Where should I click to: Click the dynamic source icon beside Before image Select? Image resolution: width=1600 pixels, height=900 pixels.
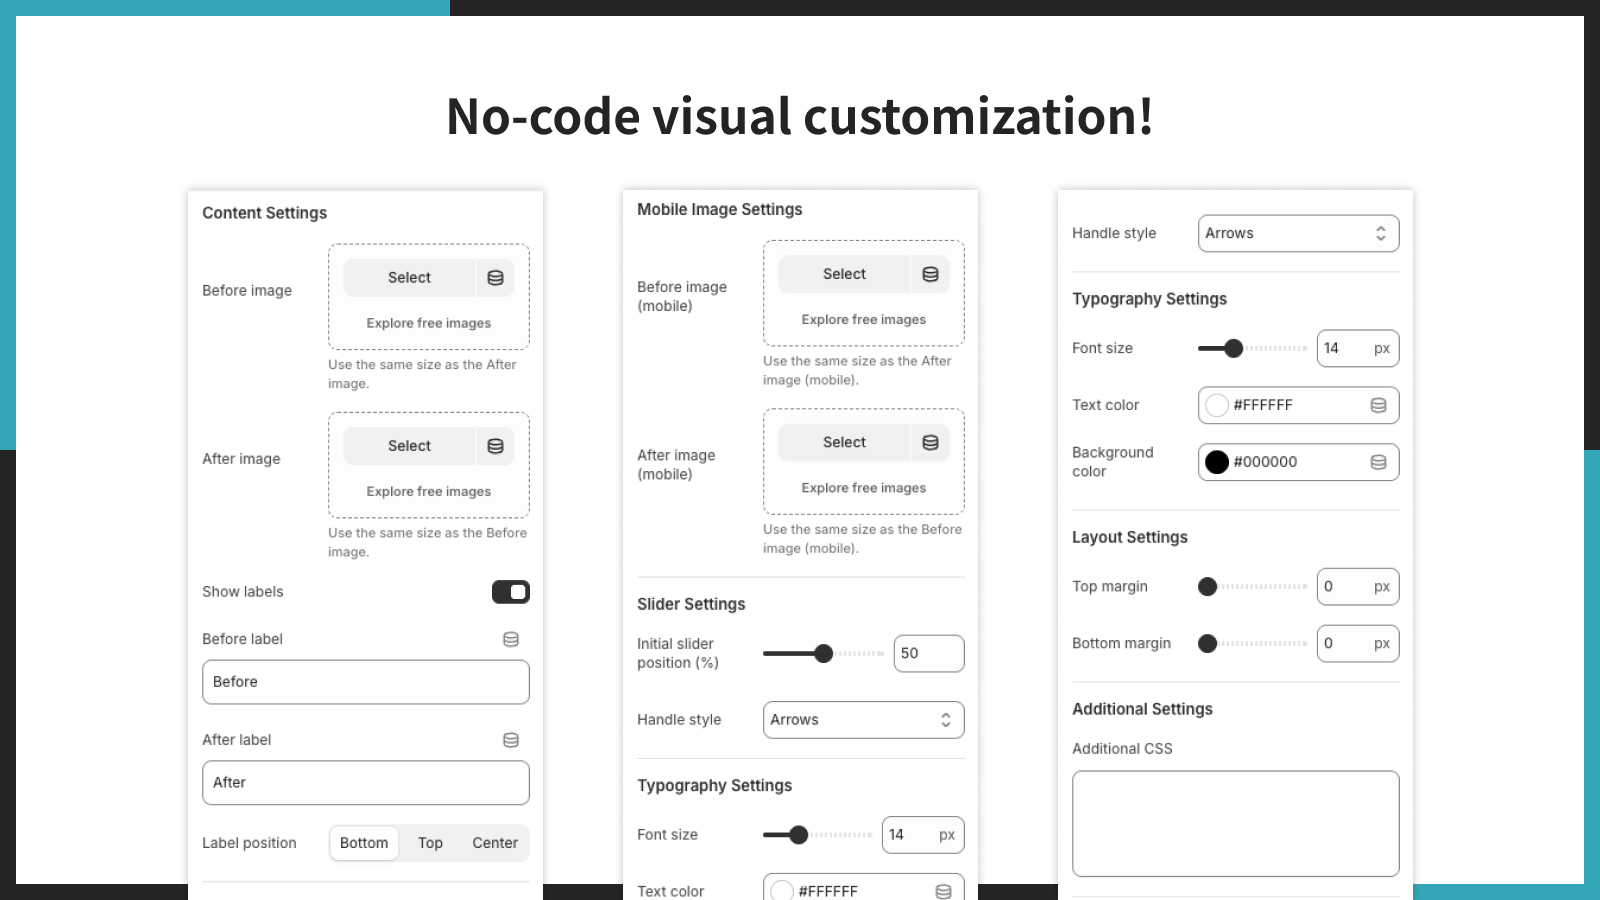(495, 277)
